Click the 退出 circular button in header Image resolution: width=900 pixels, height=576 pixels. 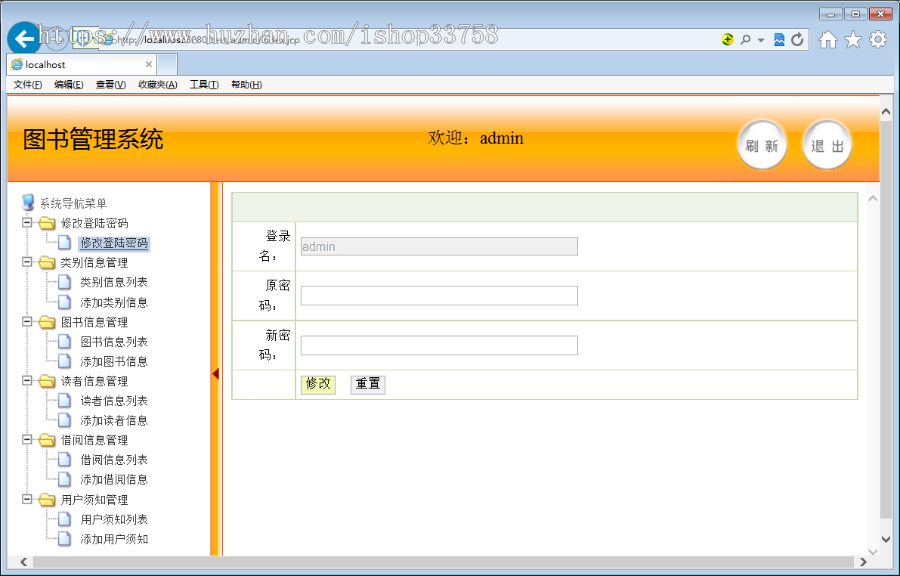click(x=827, y=144)
